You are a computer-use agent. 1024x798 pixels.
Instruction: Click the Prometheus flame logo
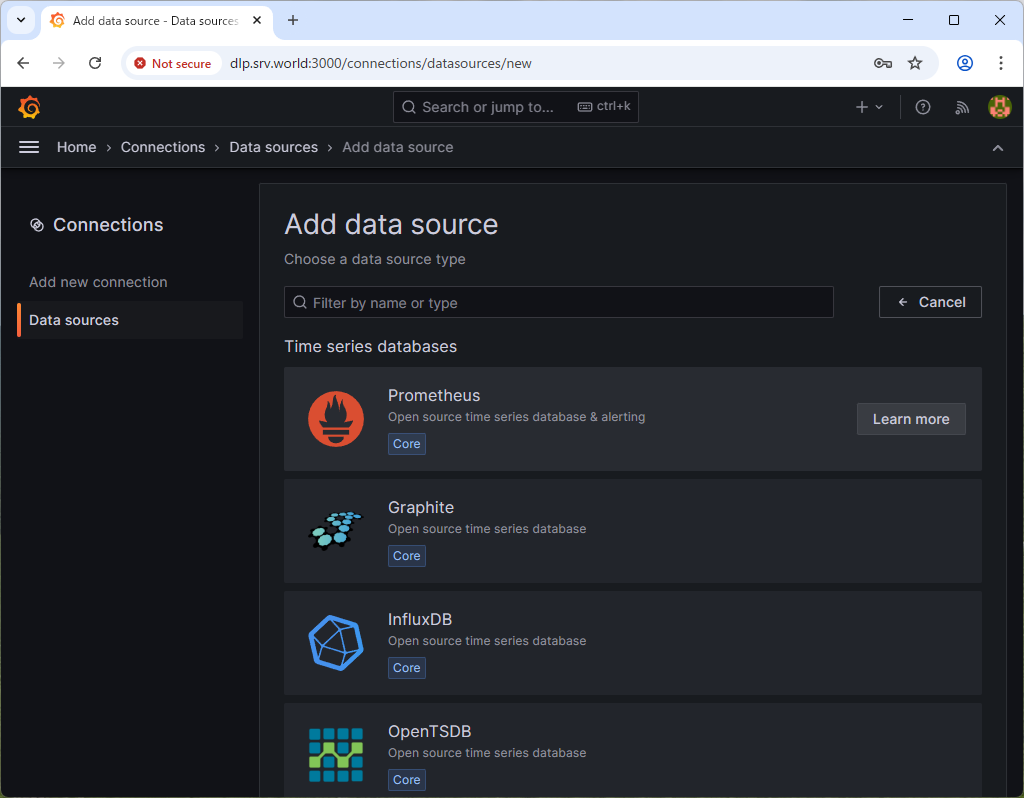tap(336, 419)
